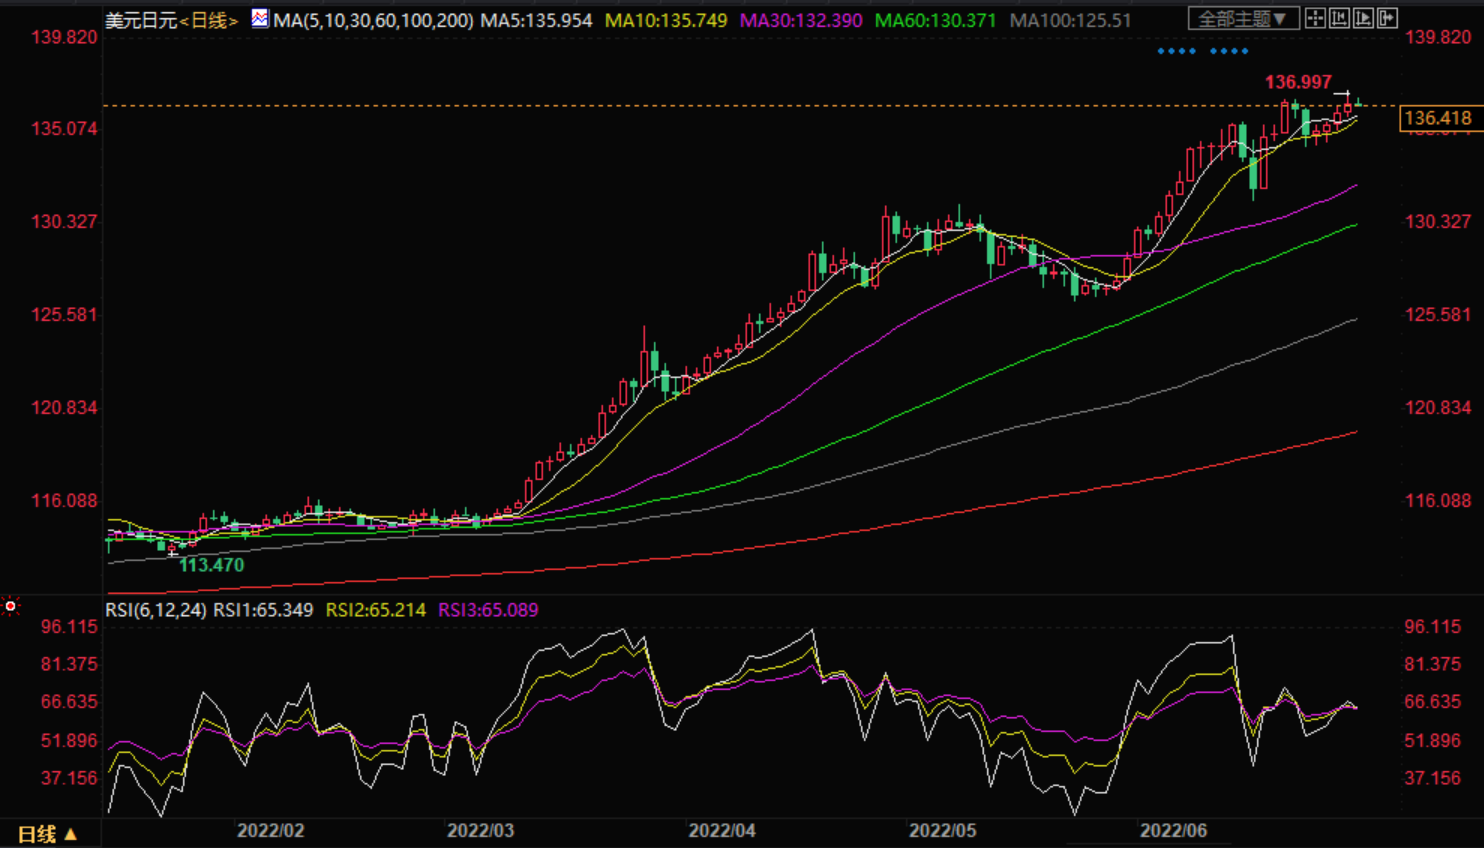Select the MA10:135.749 legend value

click(x=666, y=20)
